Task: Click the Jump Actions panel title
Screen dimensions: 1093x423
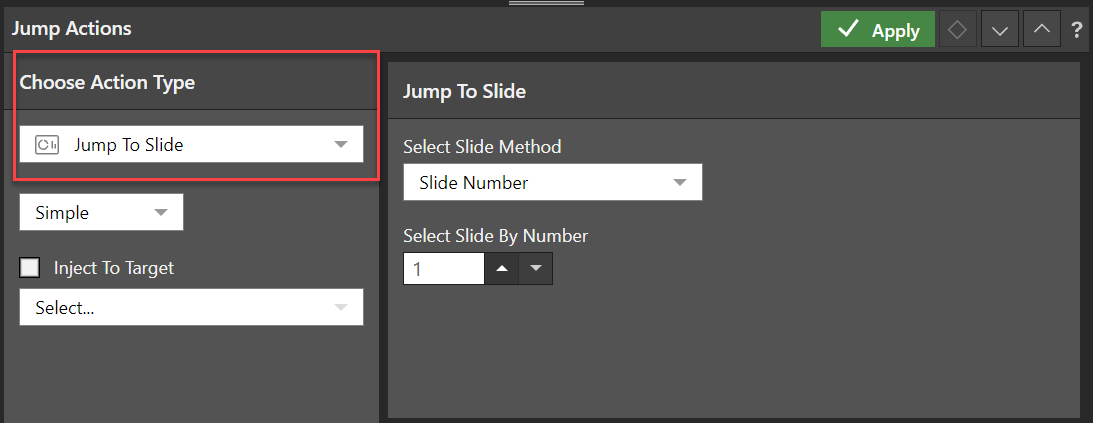Action: pyautogui.click(x=71, y=30)
